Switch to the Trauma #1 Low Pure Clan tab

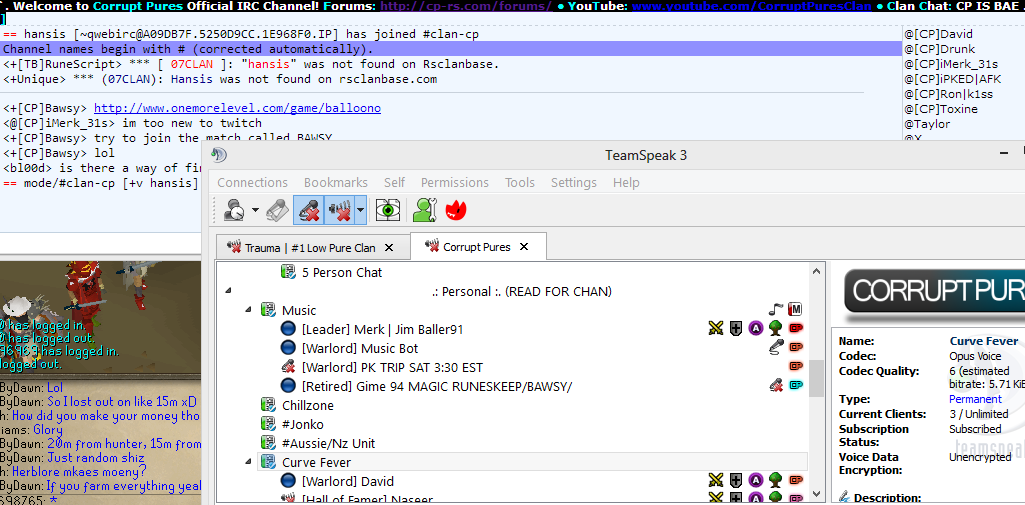coord(310,248)
